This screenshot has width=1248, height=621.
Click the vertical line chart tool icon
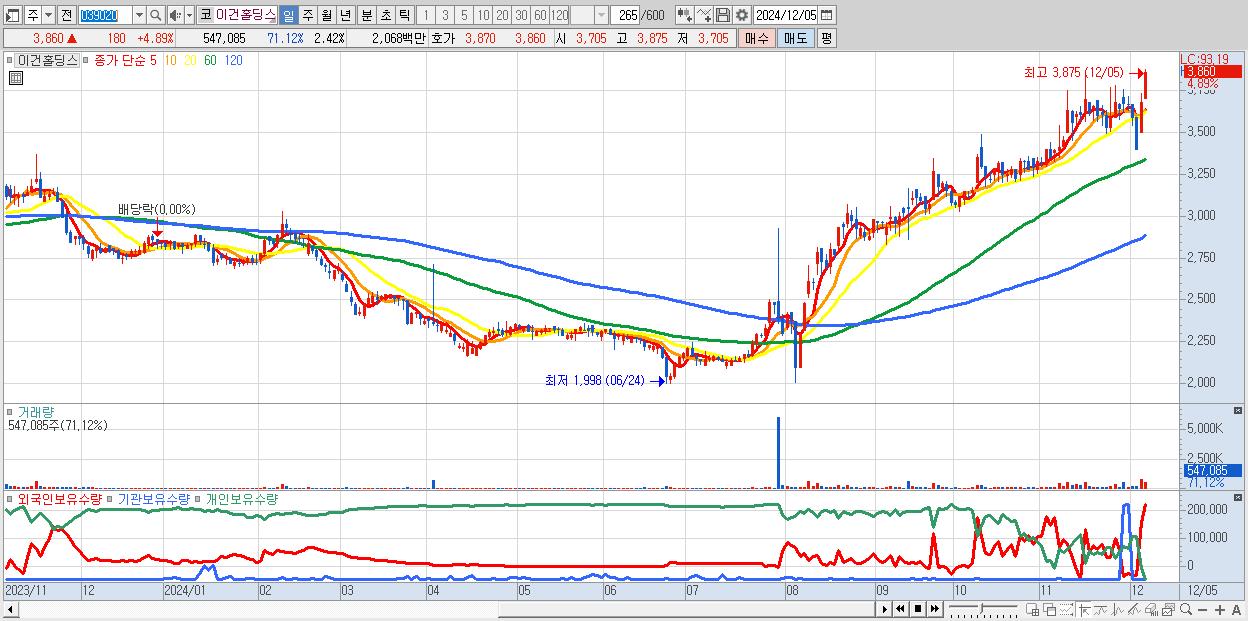pyautogui.click(x=1118, y=609)
